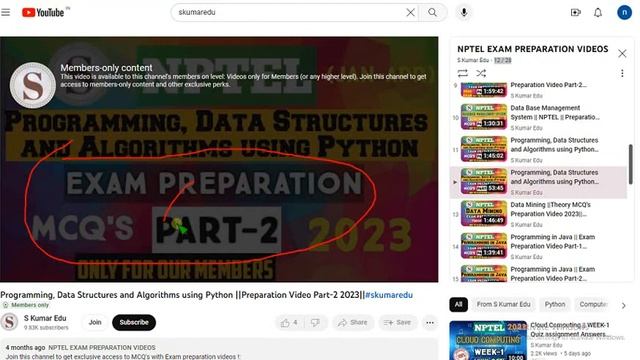Screen dimensions: 640x360
Task: Close the NPTEL playlist panel
Action: [622, 53]
